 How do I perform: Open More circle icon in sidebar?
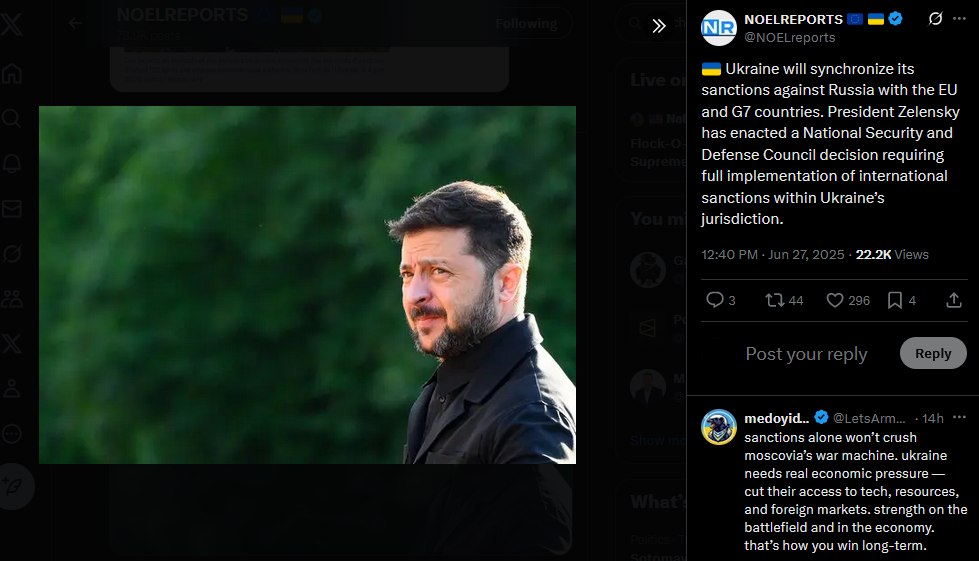[x=12, y=433]
